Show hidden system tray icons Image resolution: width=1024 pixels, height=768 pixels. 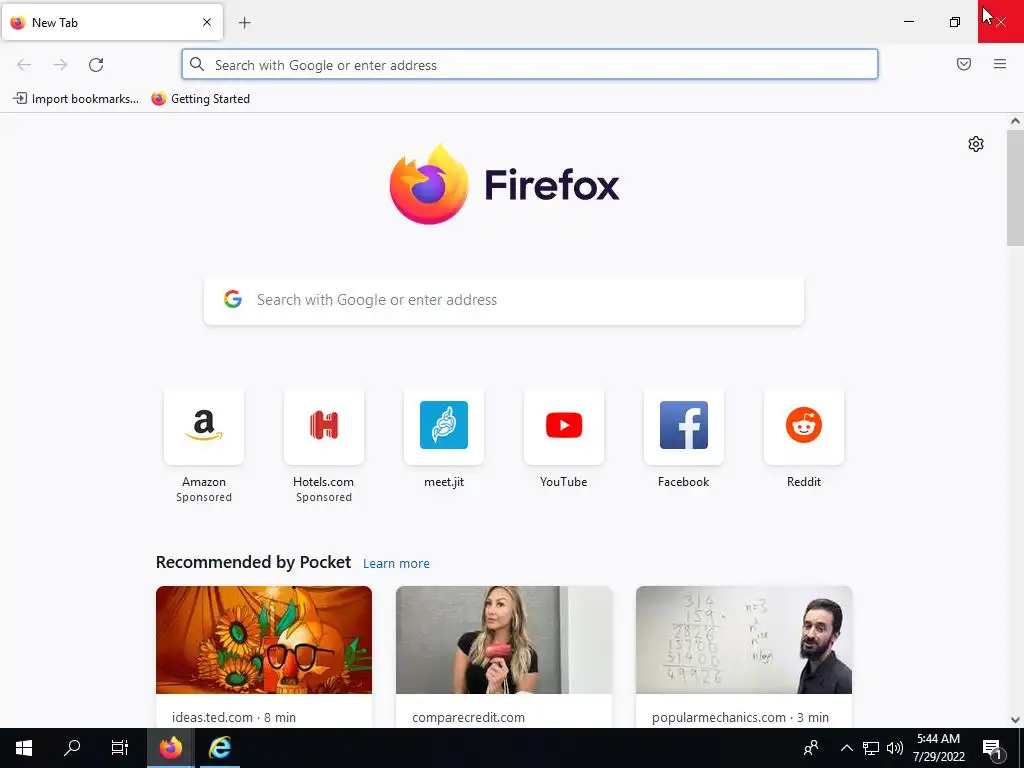pos(846,748)
